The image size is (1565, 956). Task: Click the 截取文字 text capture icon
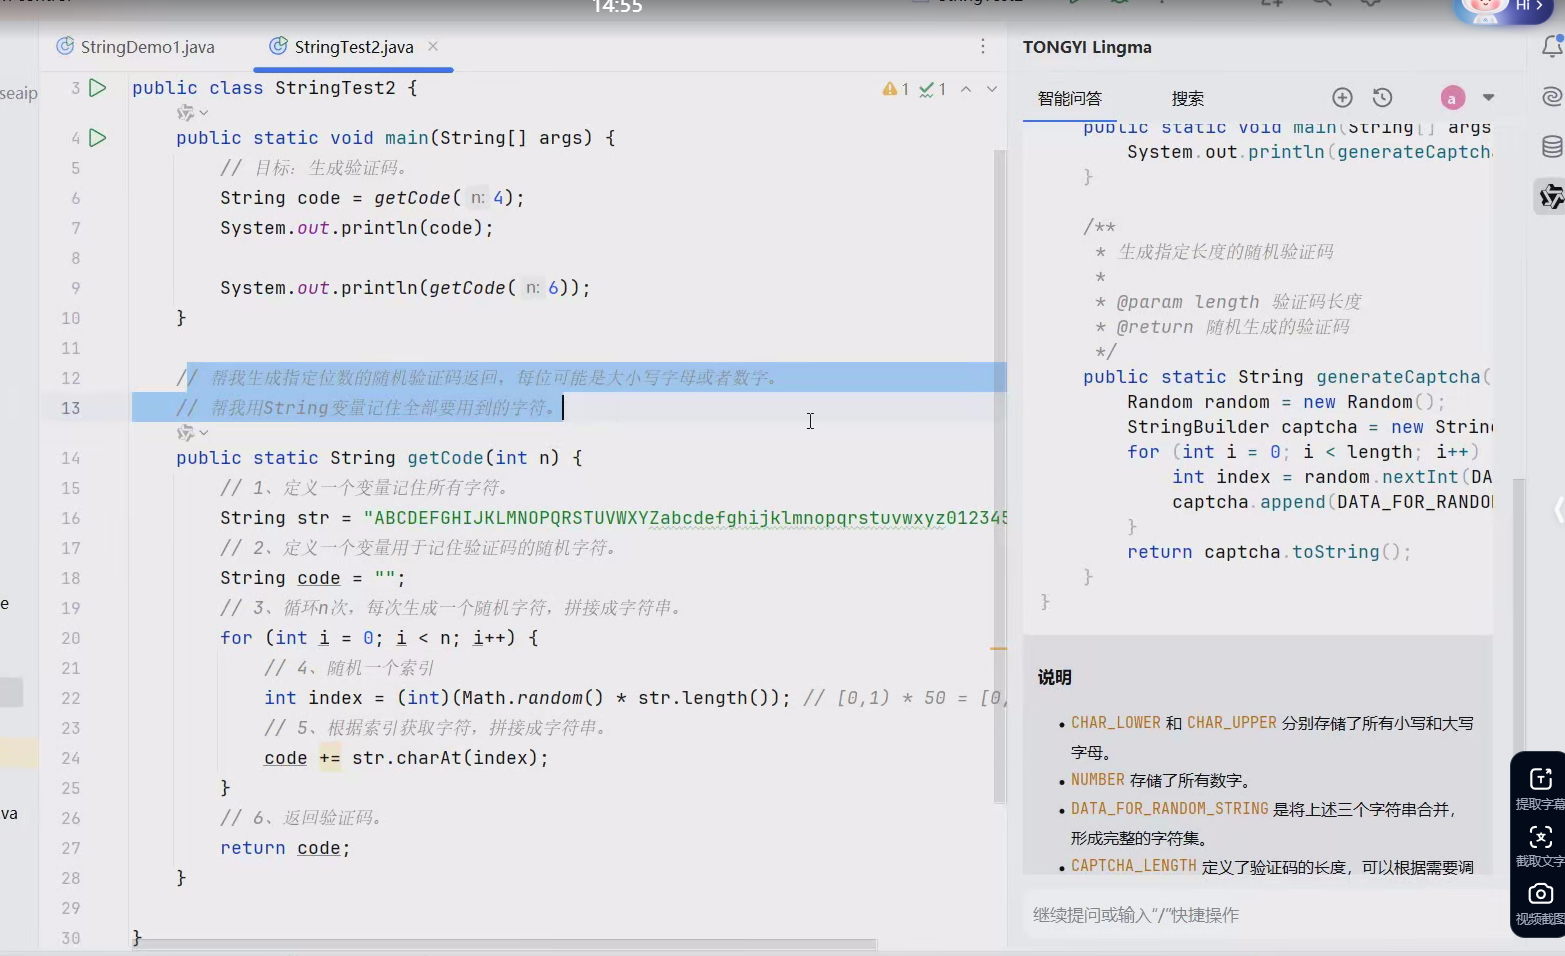[1540, 845]
